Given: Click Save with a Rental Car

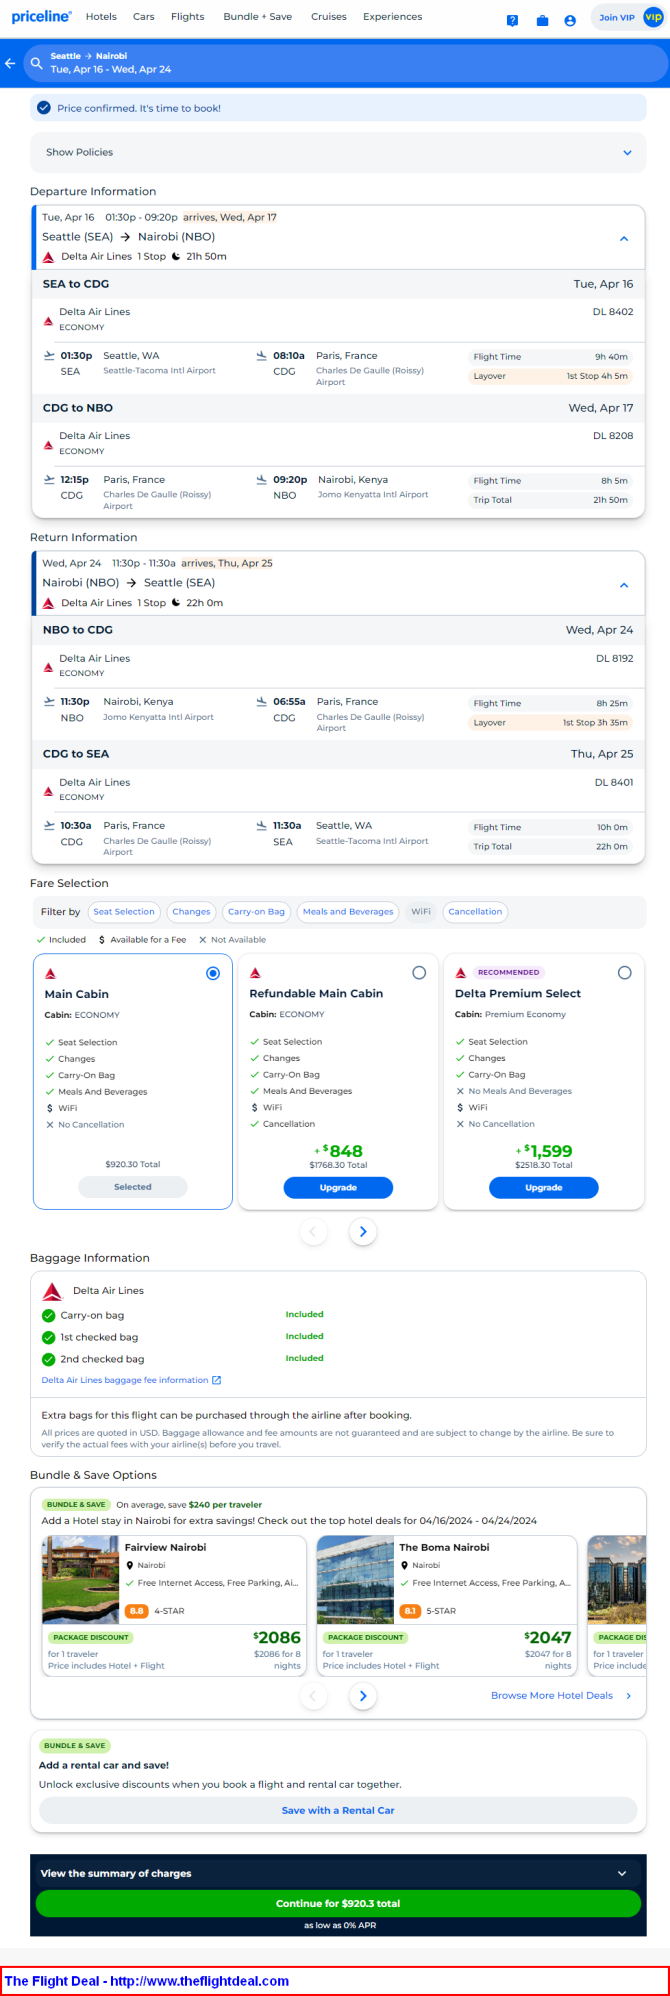Looking at the screenshot, I should 338,1810.
